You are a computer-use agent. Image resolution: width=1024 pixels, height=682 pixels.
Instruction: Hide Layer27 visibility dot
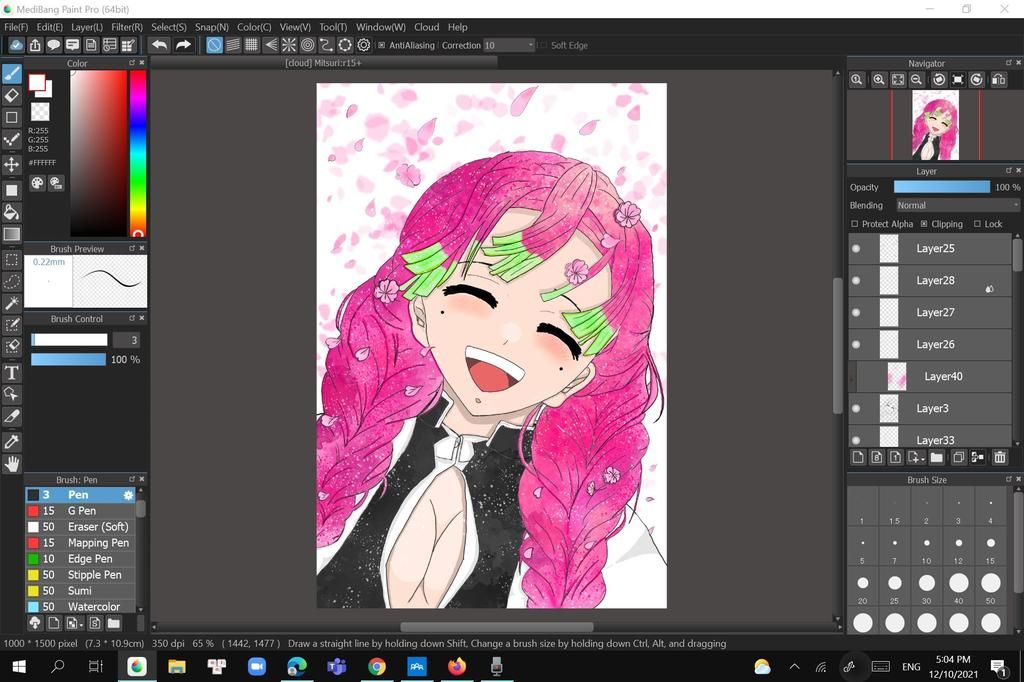click(x=856, y=312)
